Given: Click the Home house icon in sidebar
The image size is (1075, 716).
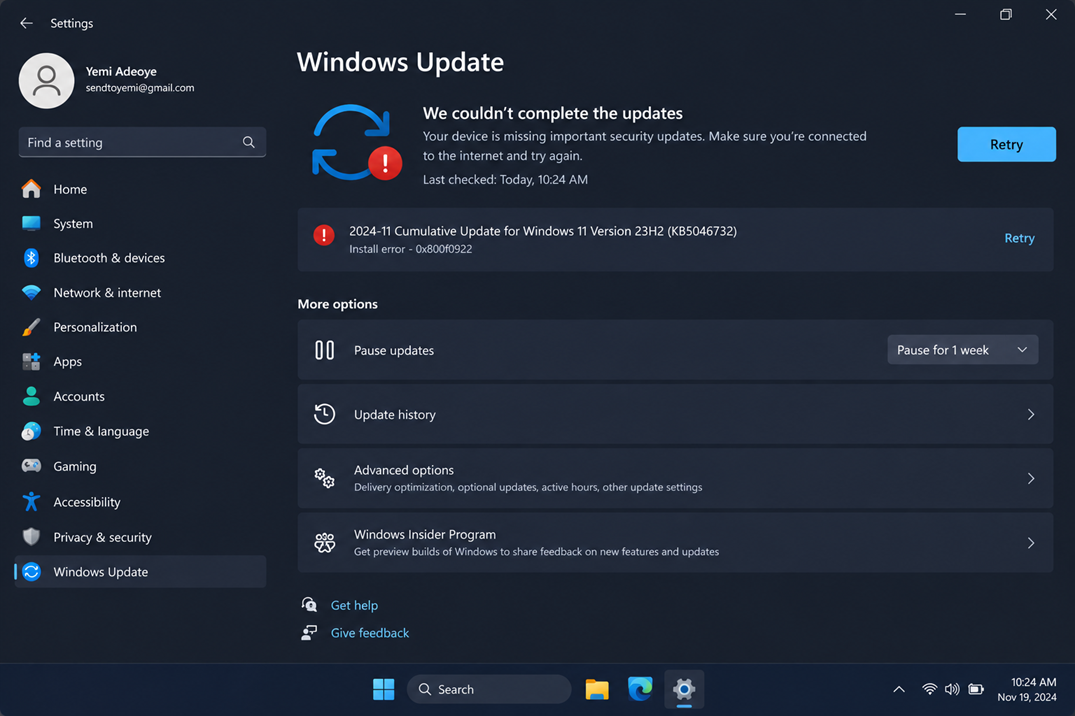Looking at the screenshot, I should [x=32, y=189].
